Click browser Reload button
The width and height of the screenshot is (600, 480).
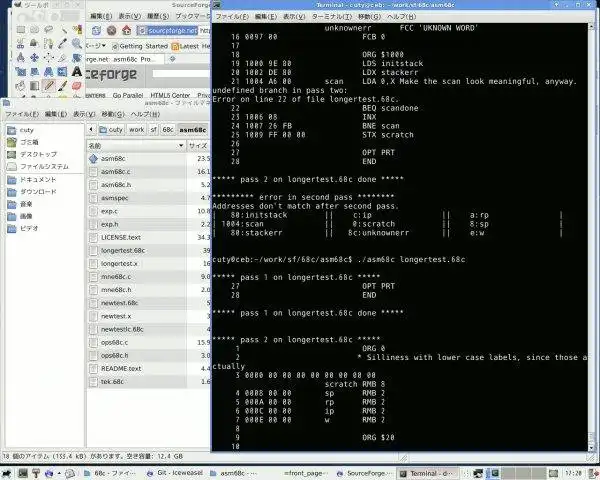(96, 30)
